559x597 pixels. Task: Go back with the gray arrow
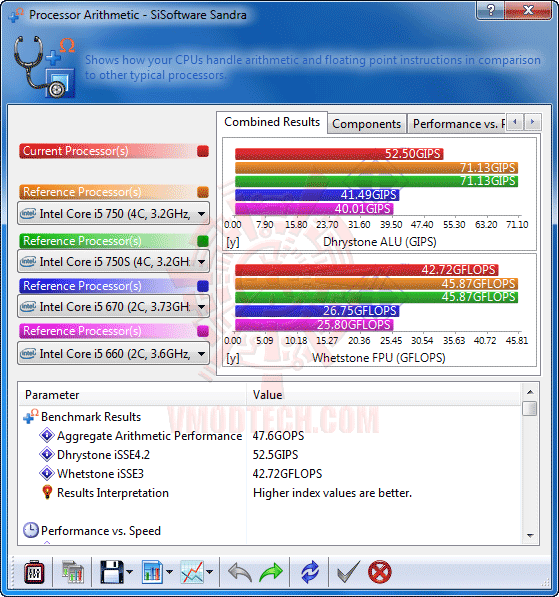(x=240, y=572)
